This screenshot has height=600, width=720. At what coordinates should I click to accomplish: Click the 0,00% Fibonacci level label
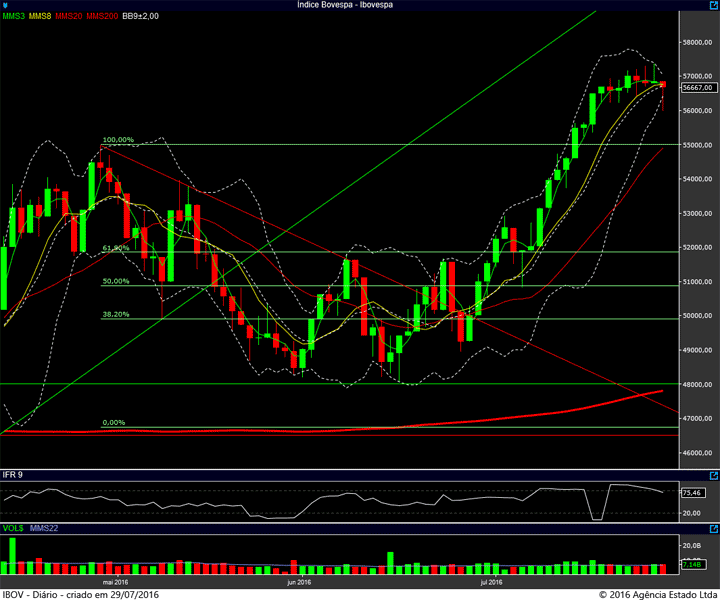[113, 422]
